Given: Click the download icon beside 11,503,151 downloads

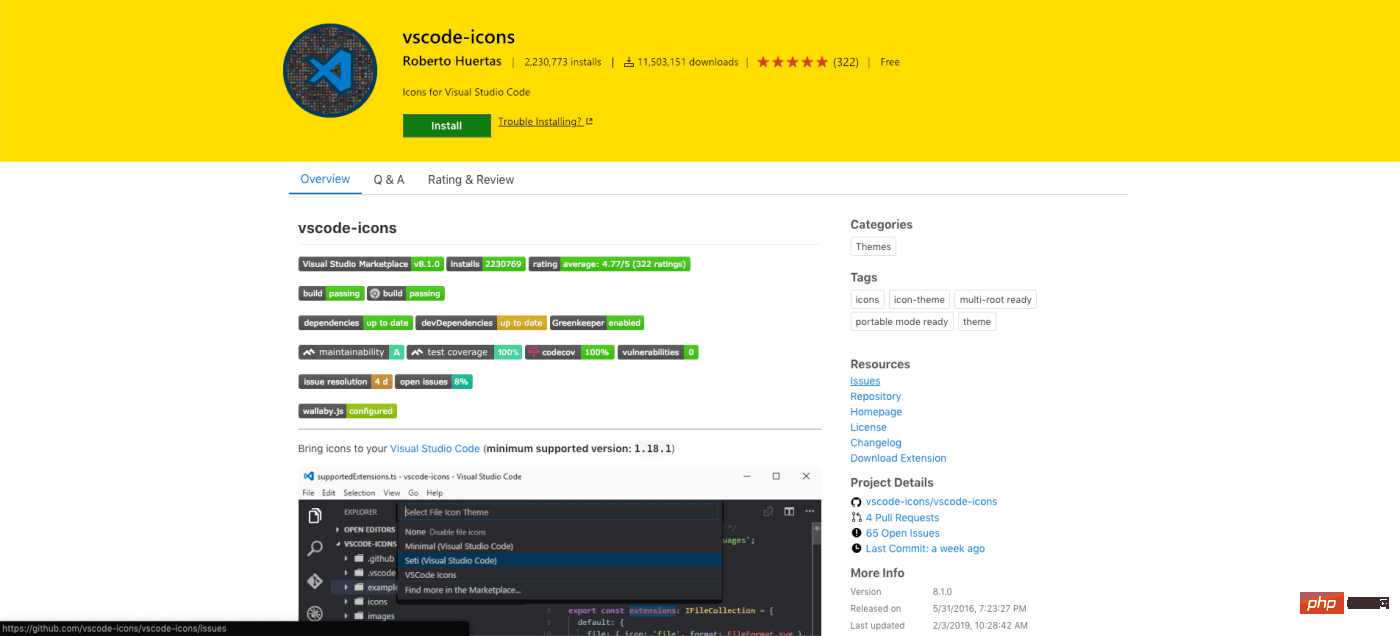Looking at the screenshot, I should point(629,62).
